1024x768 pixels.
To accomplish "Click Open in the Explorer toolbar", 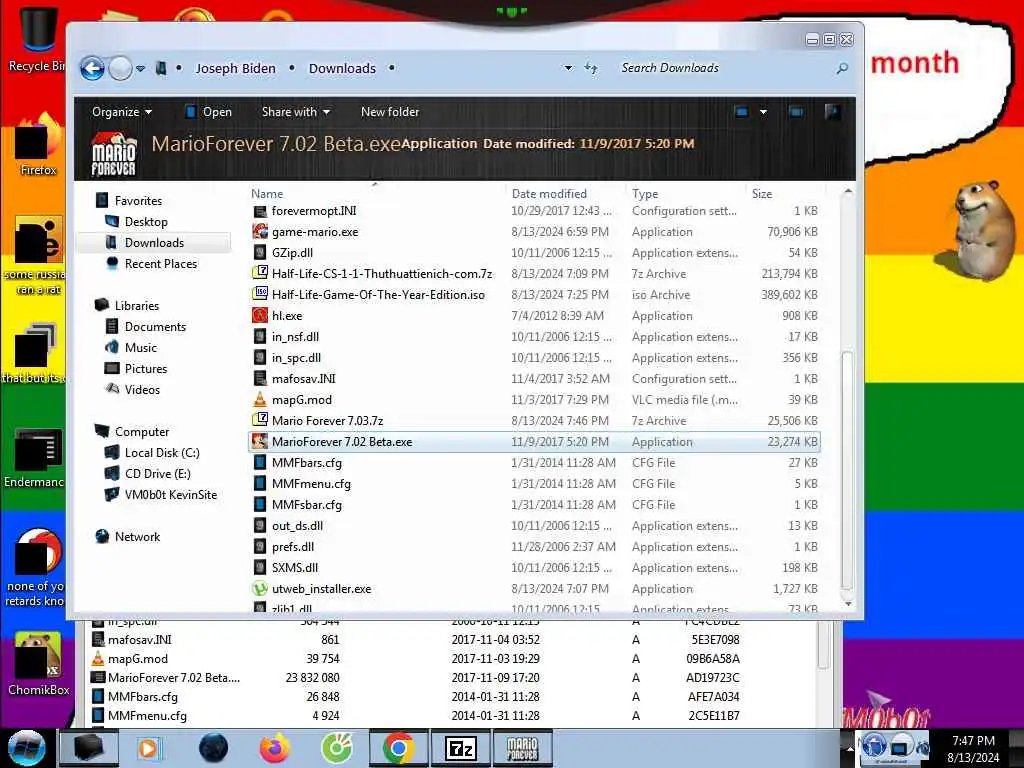I will pos(209,112).
